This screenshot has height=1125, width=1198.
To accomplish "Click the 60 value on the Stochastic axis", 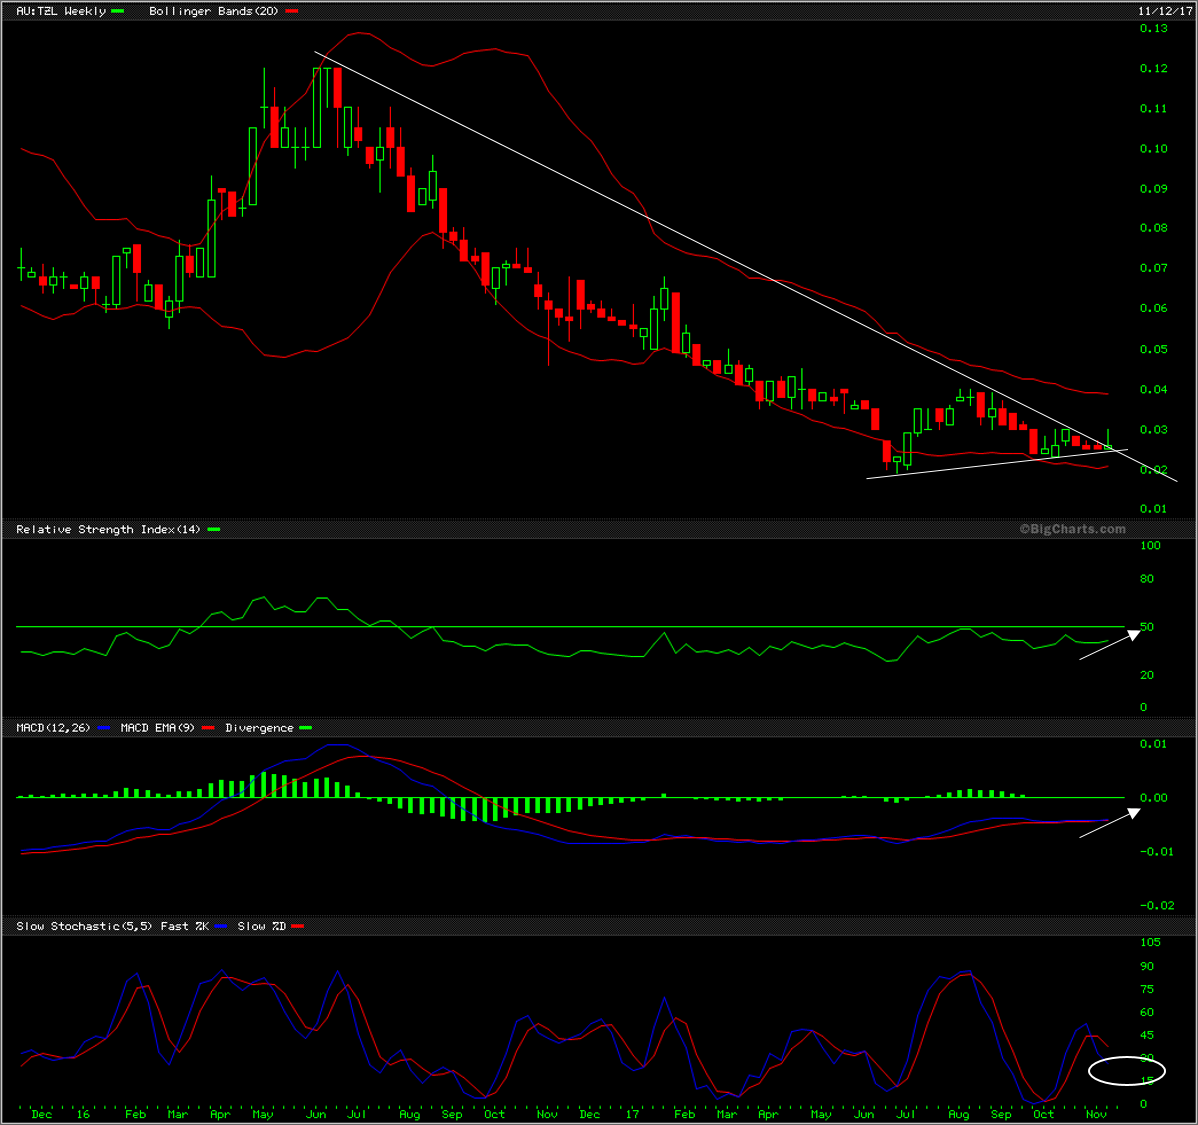I will coord(1147,1012).
